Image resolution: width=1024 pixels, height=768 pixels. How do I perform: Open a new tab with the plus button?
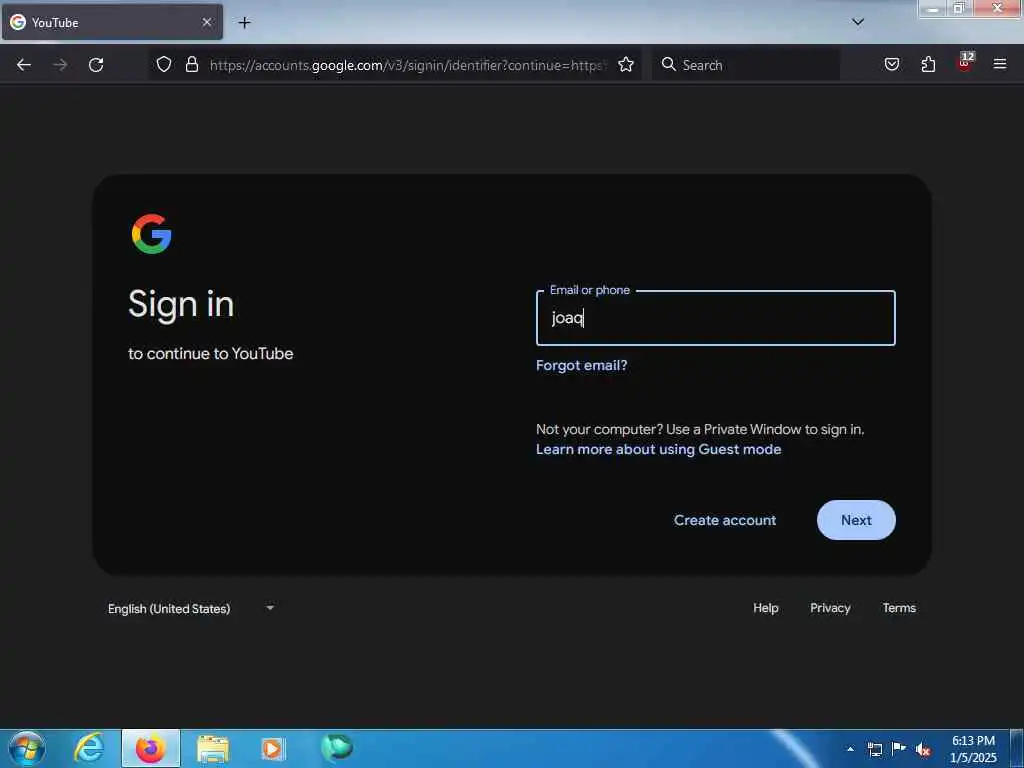(x=244, y=23)
